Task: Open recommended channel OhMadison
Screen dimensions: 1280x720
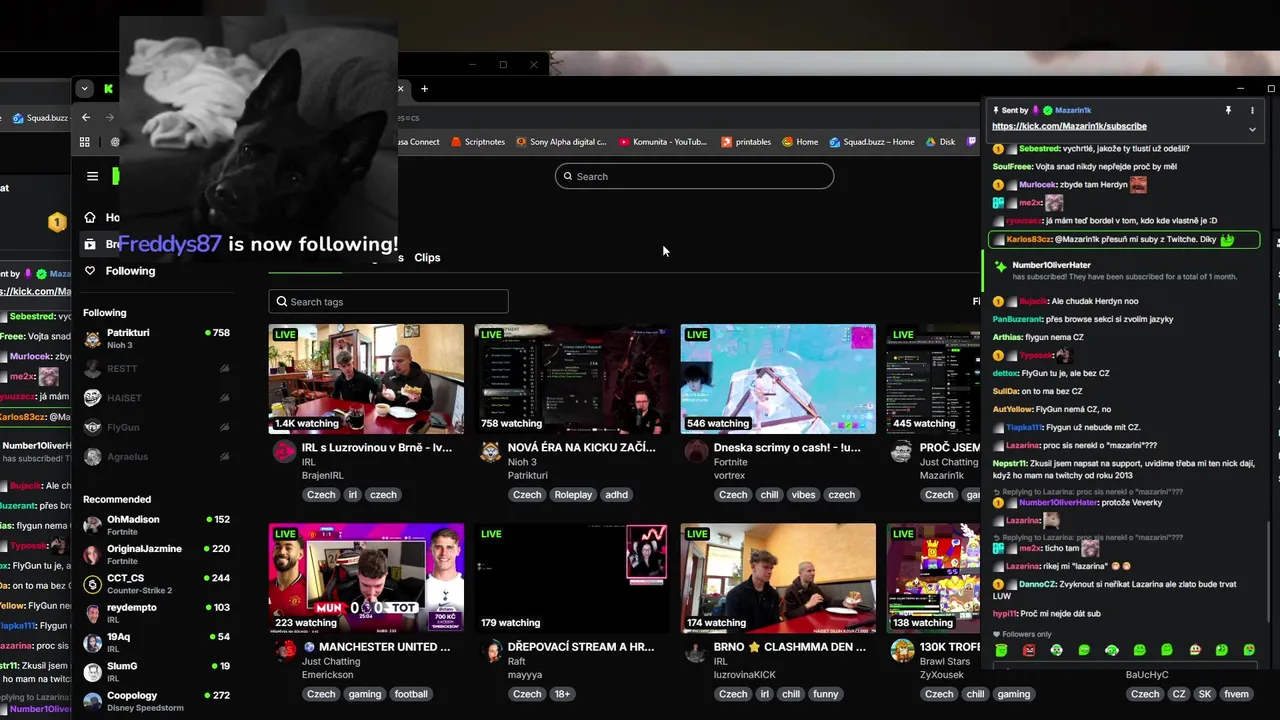Action: [x=156, y=525]
